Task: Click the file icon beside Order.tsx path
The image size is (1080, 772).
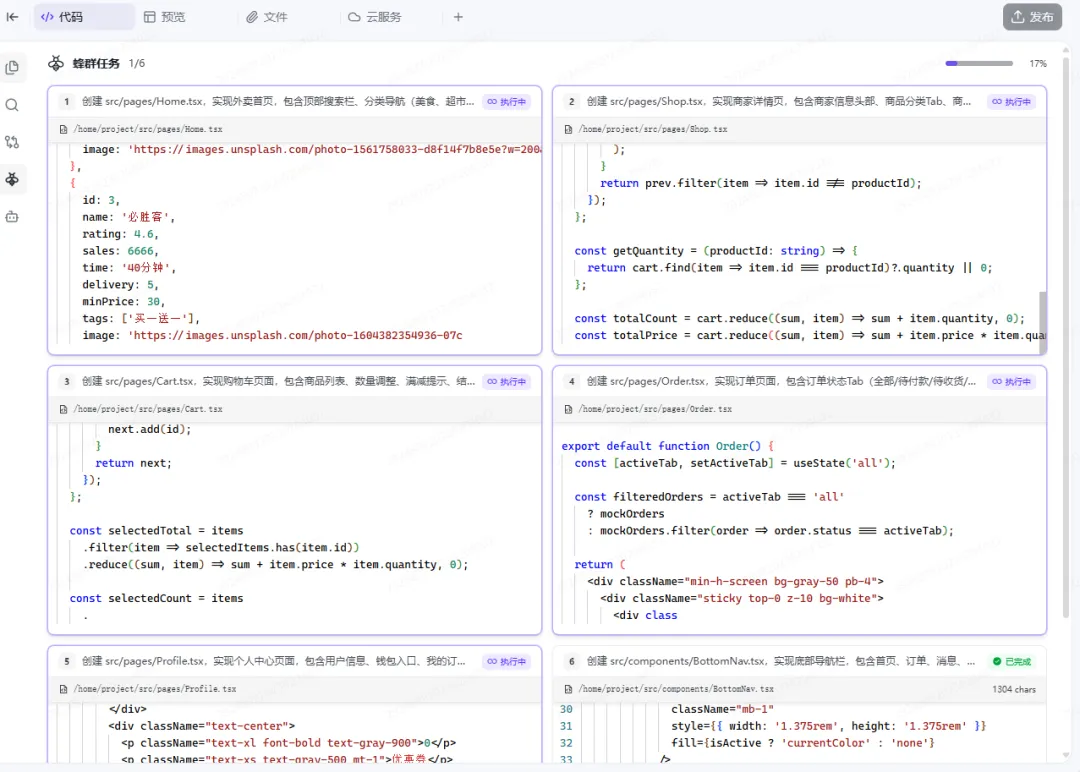Action: pyautogui.click(x=568, y=409)
